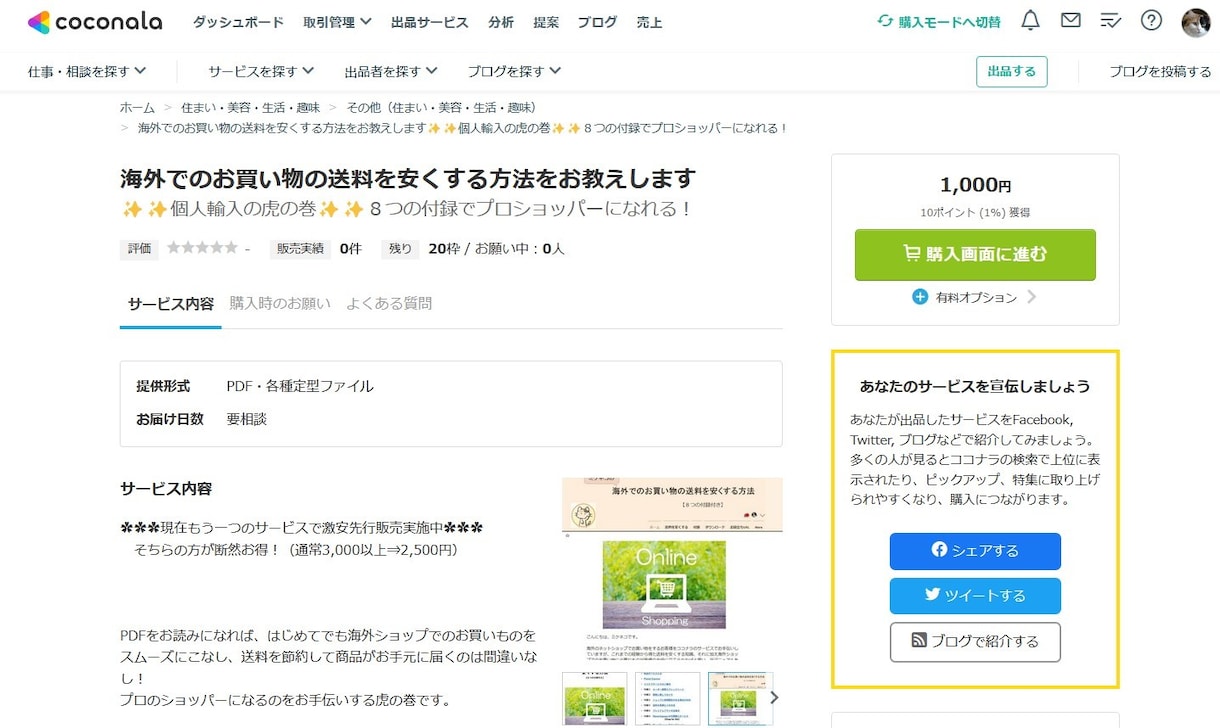
Task: Click the 販売実績 label
Action: pos(300,248)
